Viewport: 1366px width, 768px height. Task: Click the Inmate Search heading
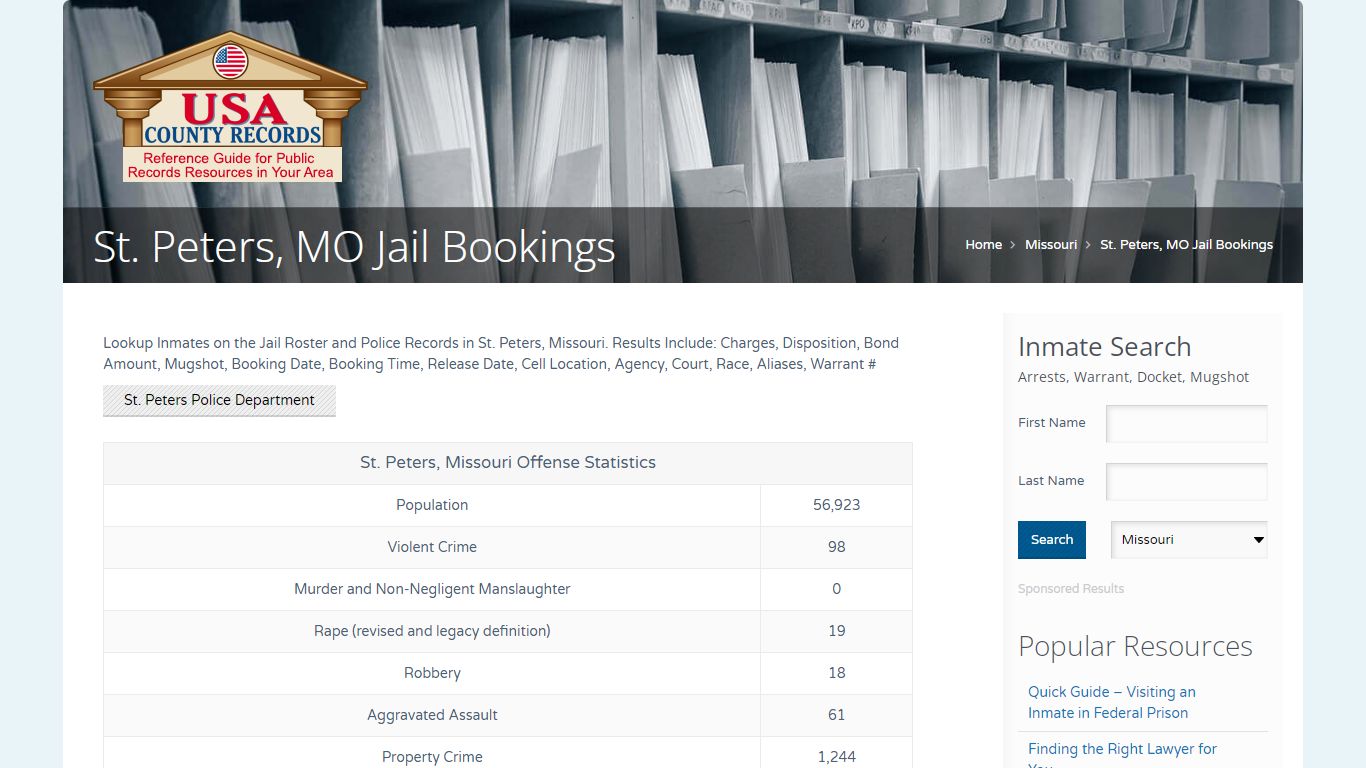click(x=1104, y=347)
